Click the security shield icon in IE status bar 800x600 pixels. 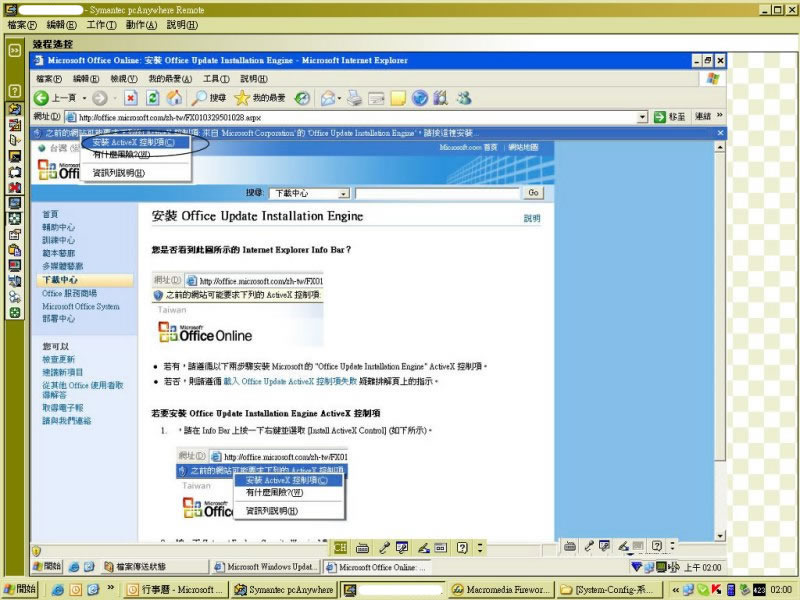(37, 552)
